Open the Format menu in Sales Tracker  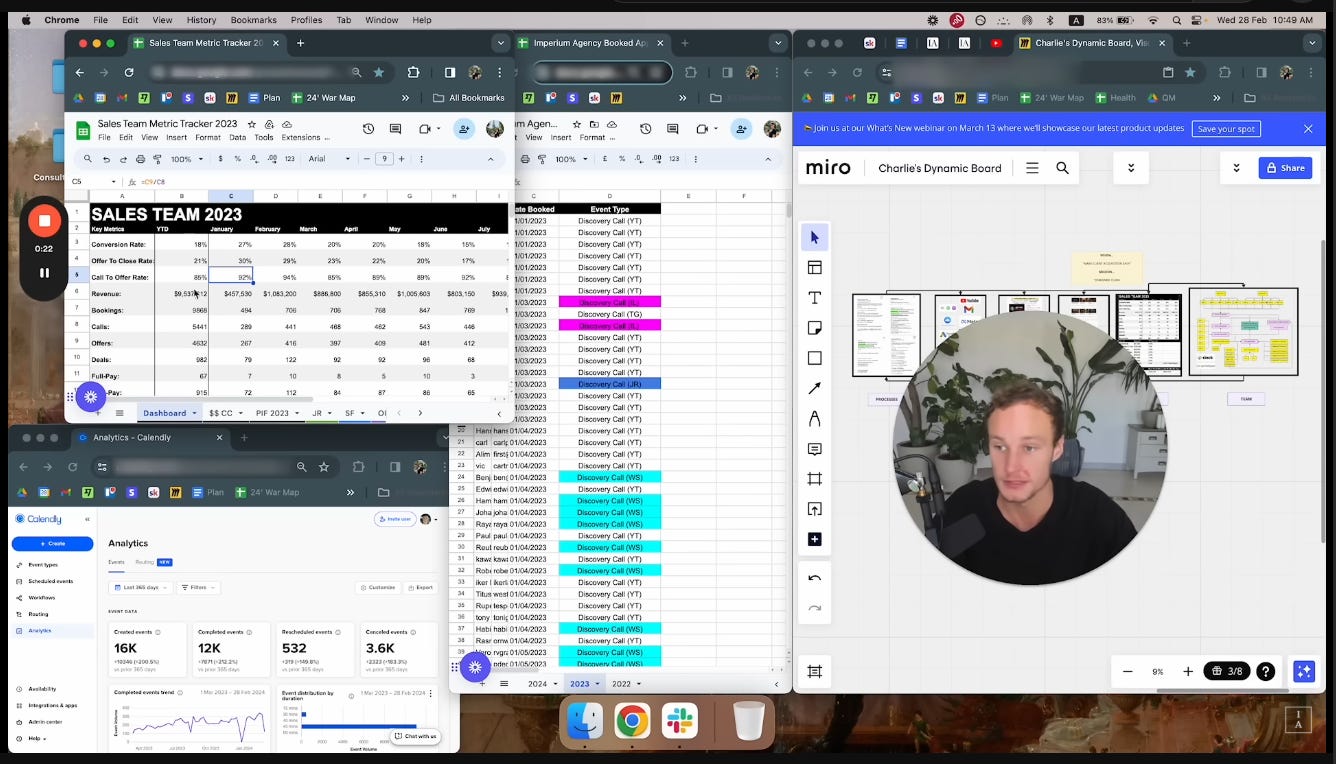tap(208, 138)
